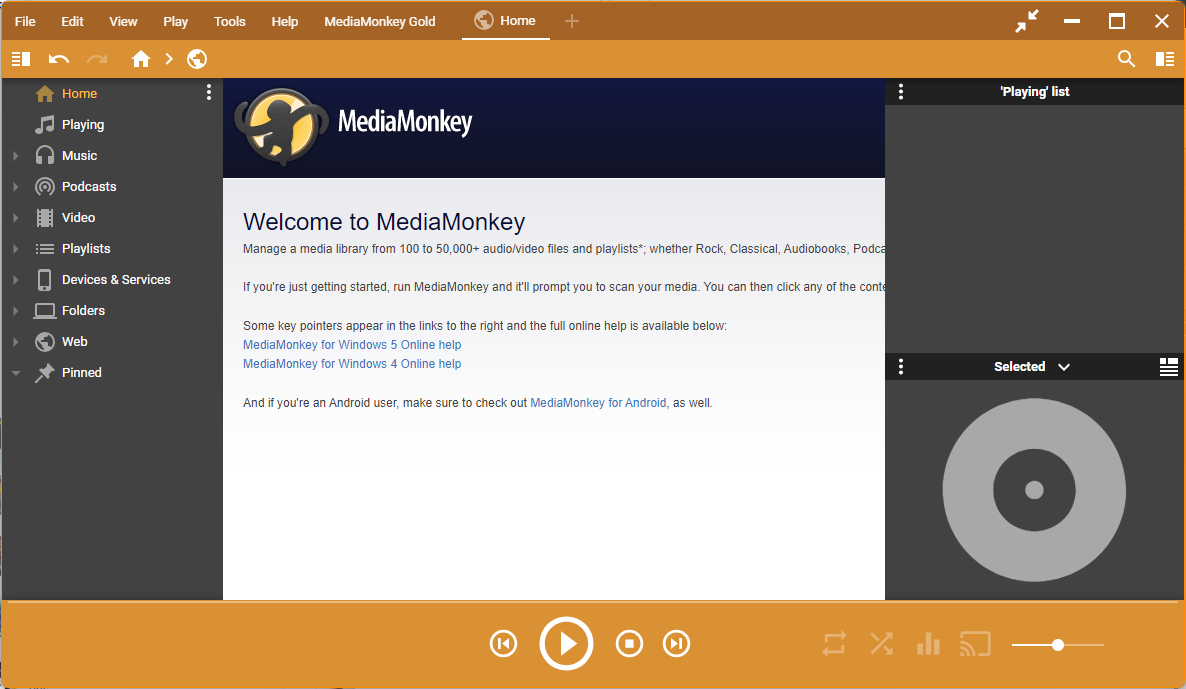Toggle repeat playback mode

pos(834,643)
